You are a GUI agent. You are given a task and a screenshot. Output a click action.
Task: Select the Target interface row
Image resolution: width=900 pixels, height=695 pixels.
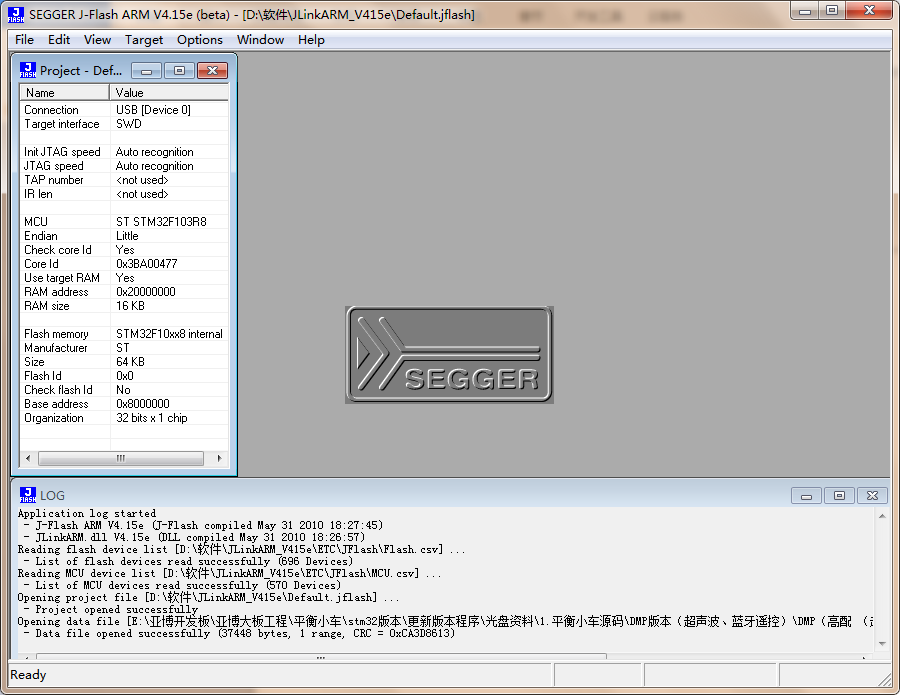tap(124, 124)
